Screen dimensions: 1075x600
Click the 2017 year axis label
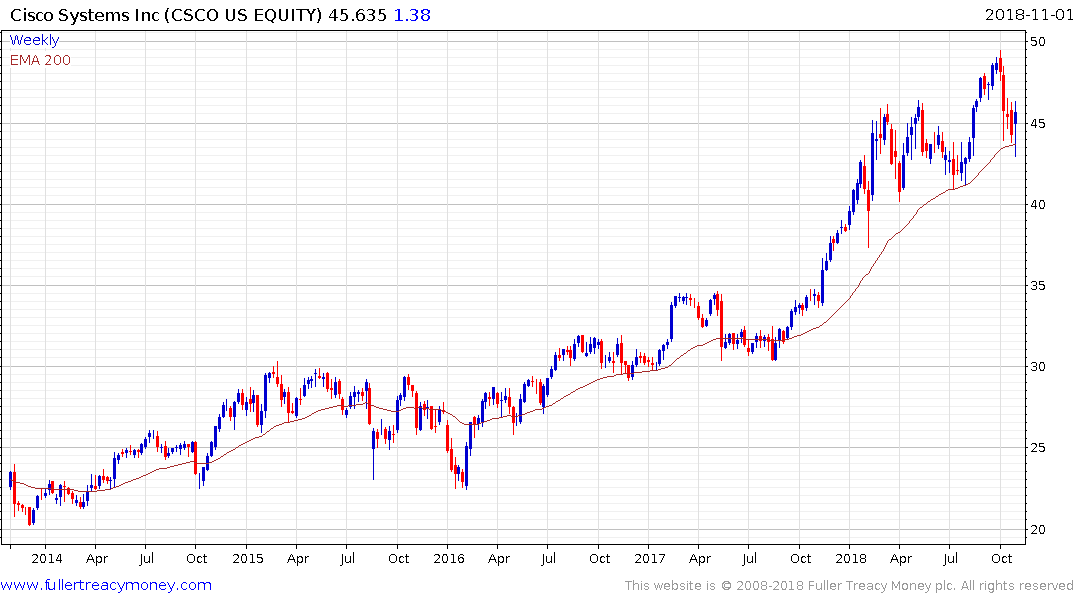(650, 559)
